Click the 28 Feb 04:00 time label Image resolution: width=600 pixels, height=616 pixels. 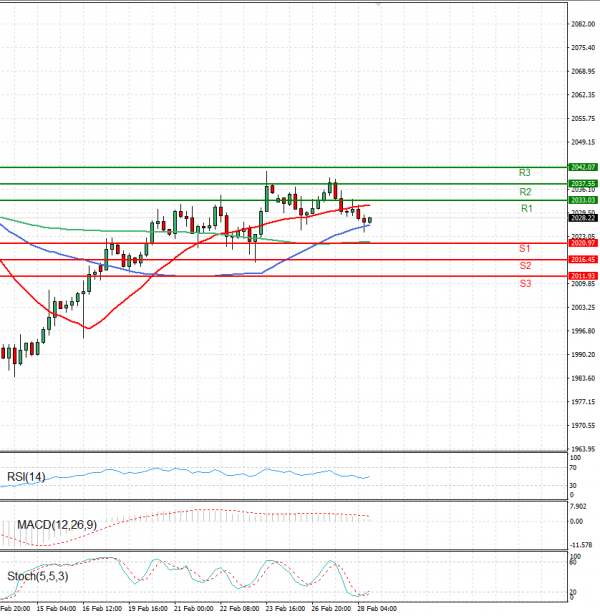377,609
